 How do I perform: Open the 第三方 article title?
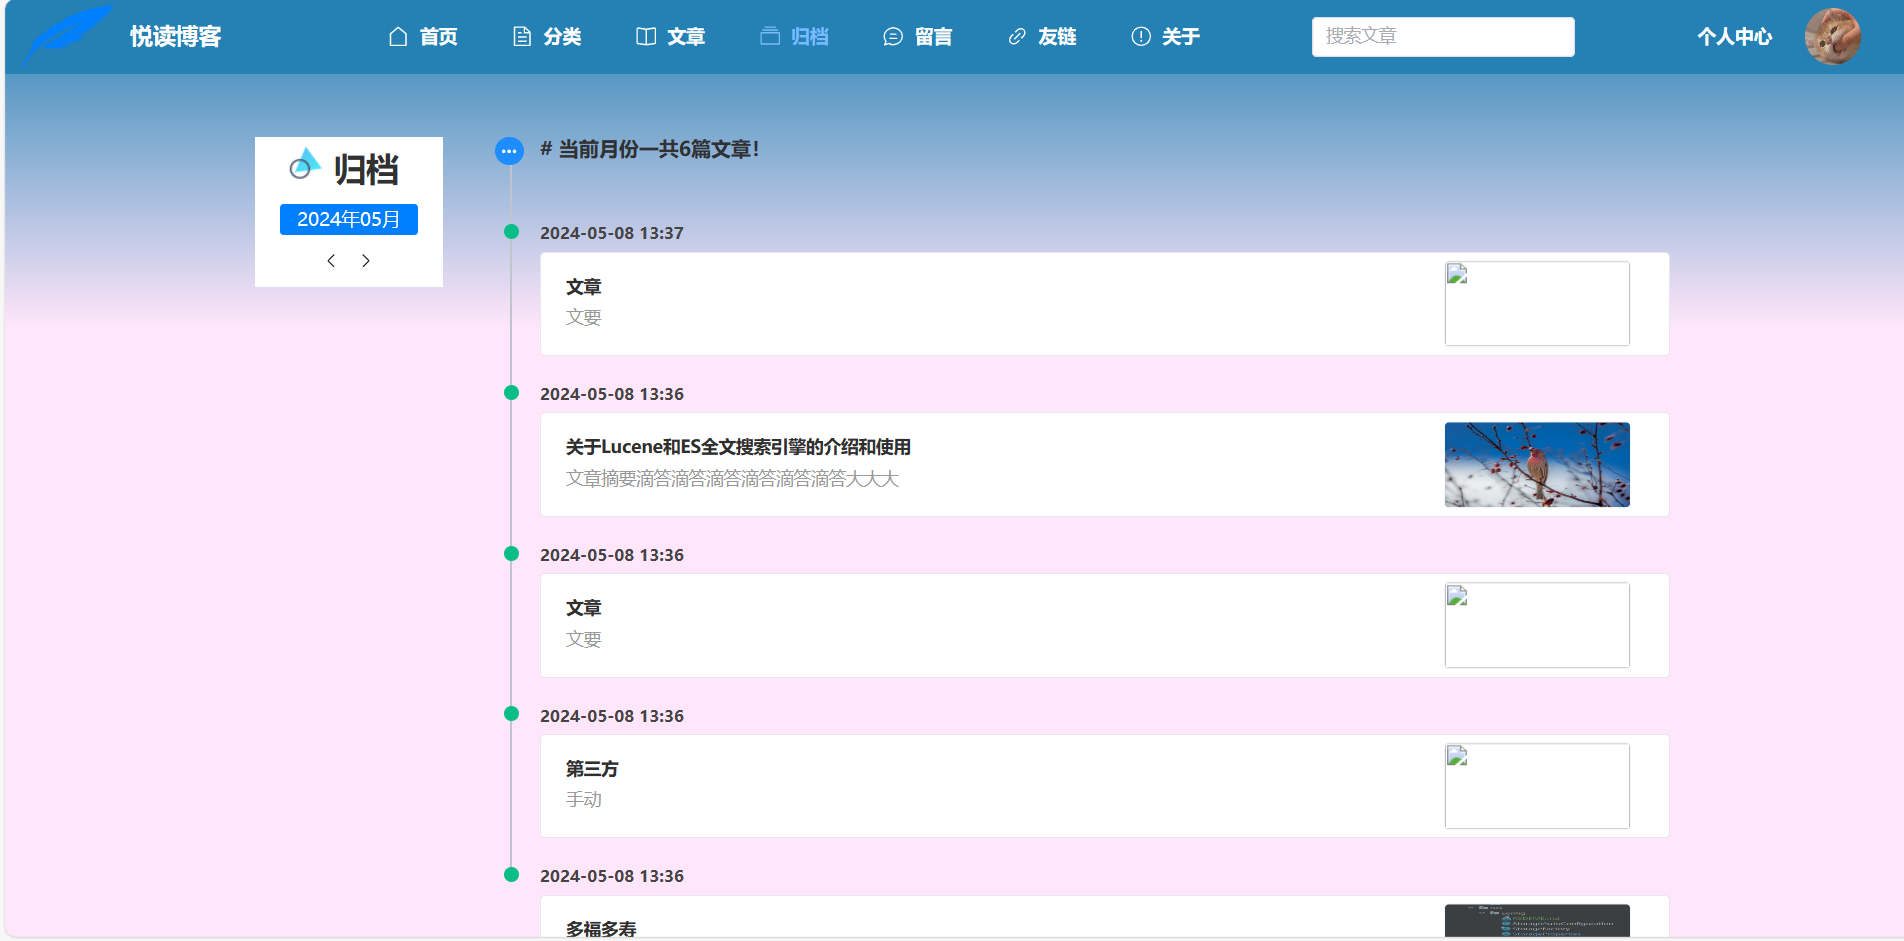coord(592,769)
